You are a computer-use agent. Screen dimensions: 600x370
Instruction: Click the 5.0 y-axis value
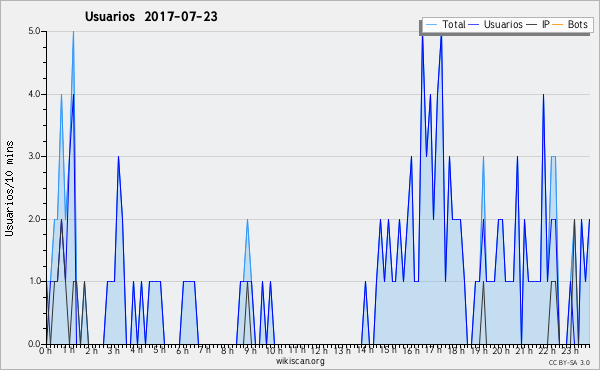tap(34, 31)
